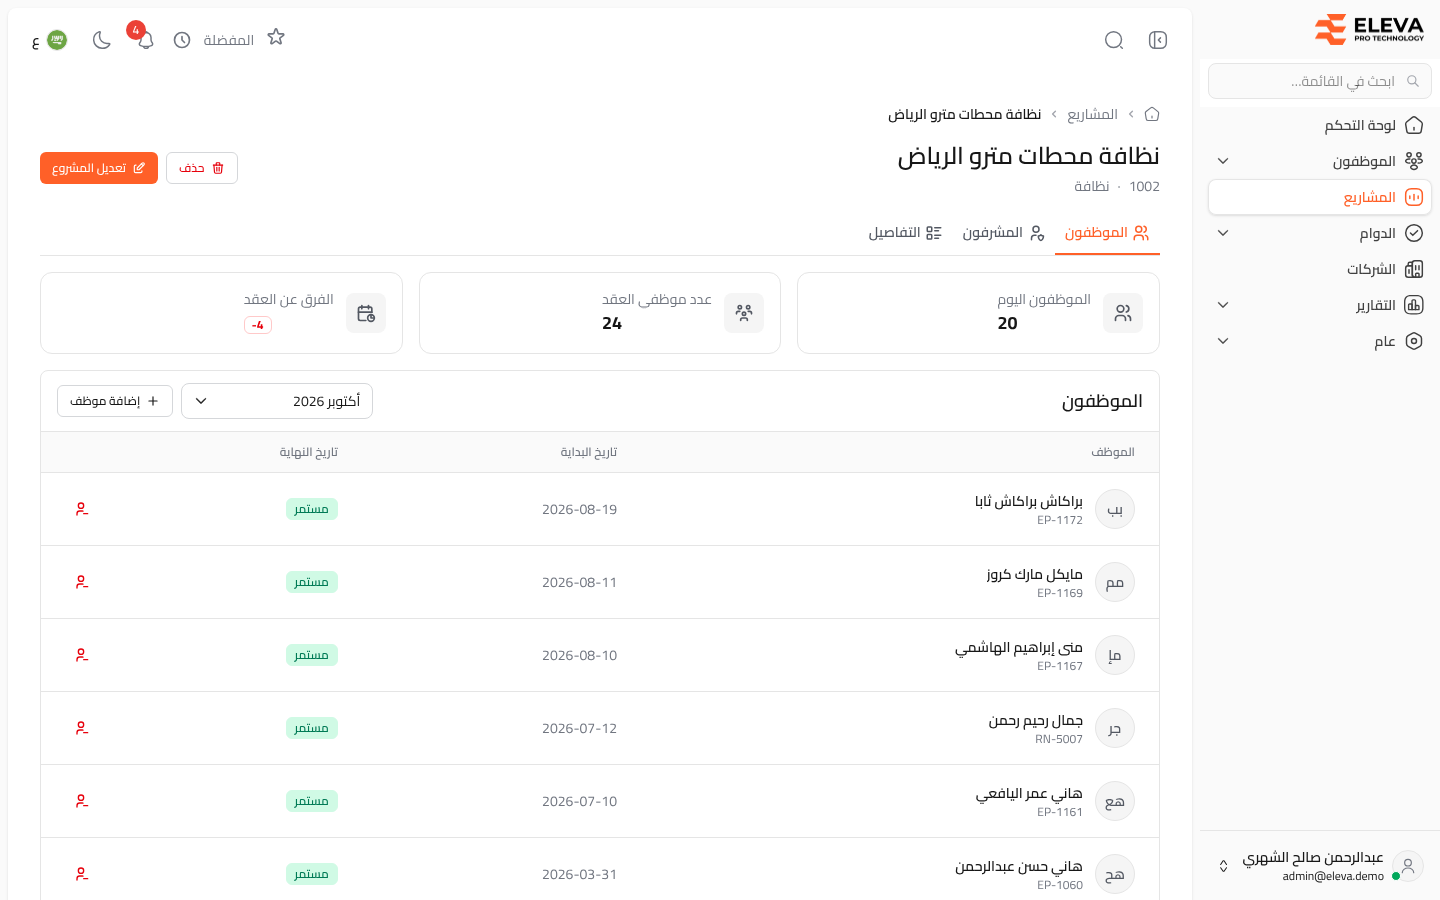Screen dimensions: 1440x900
Task: Click the employee ID RN-5007
Action: (1059, 739)
